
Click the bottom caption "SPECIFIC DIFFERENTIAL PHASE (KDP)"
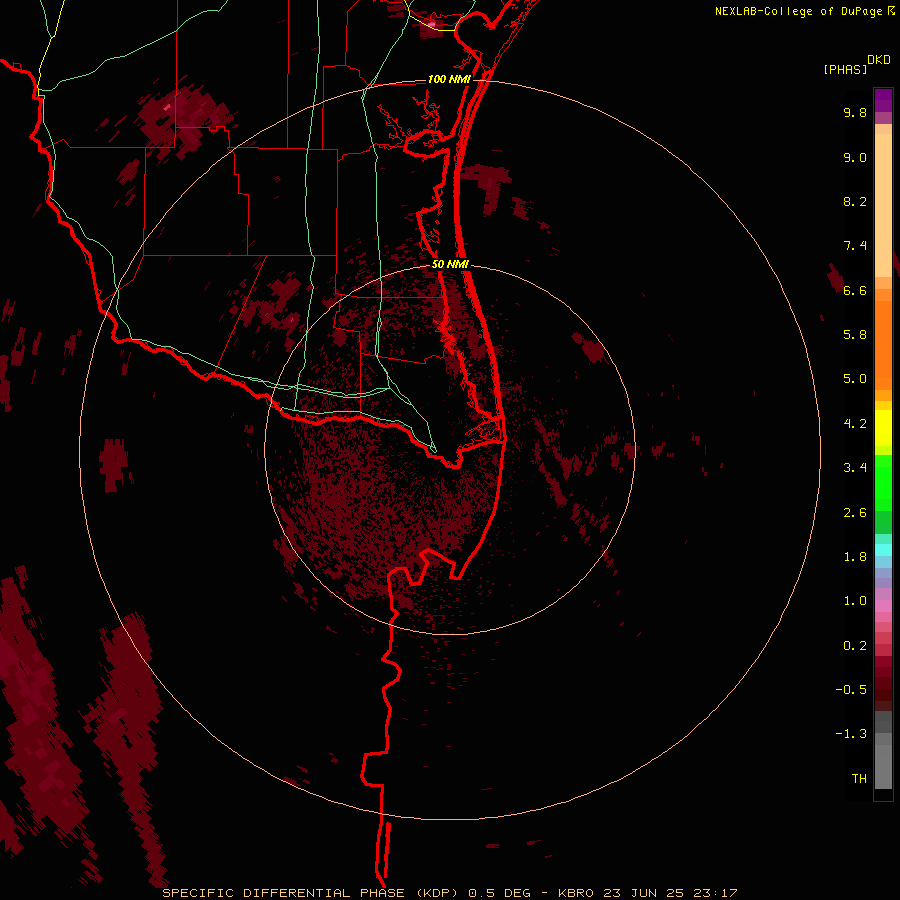[x=312, y=893]
